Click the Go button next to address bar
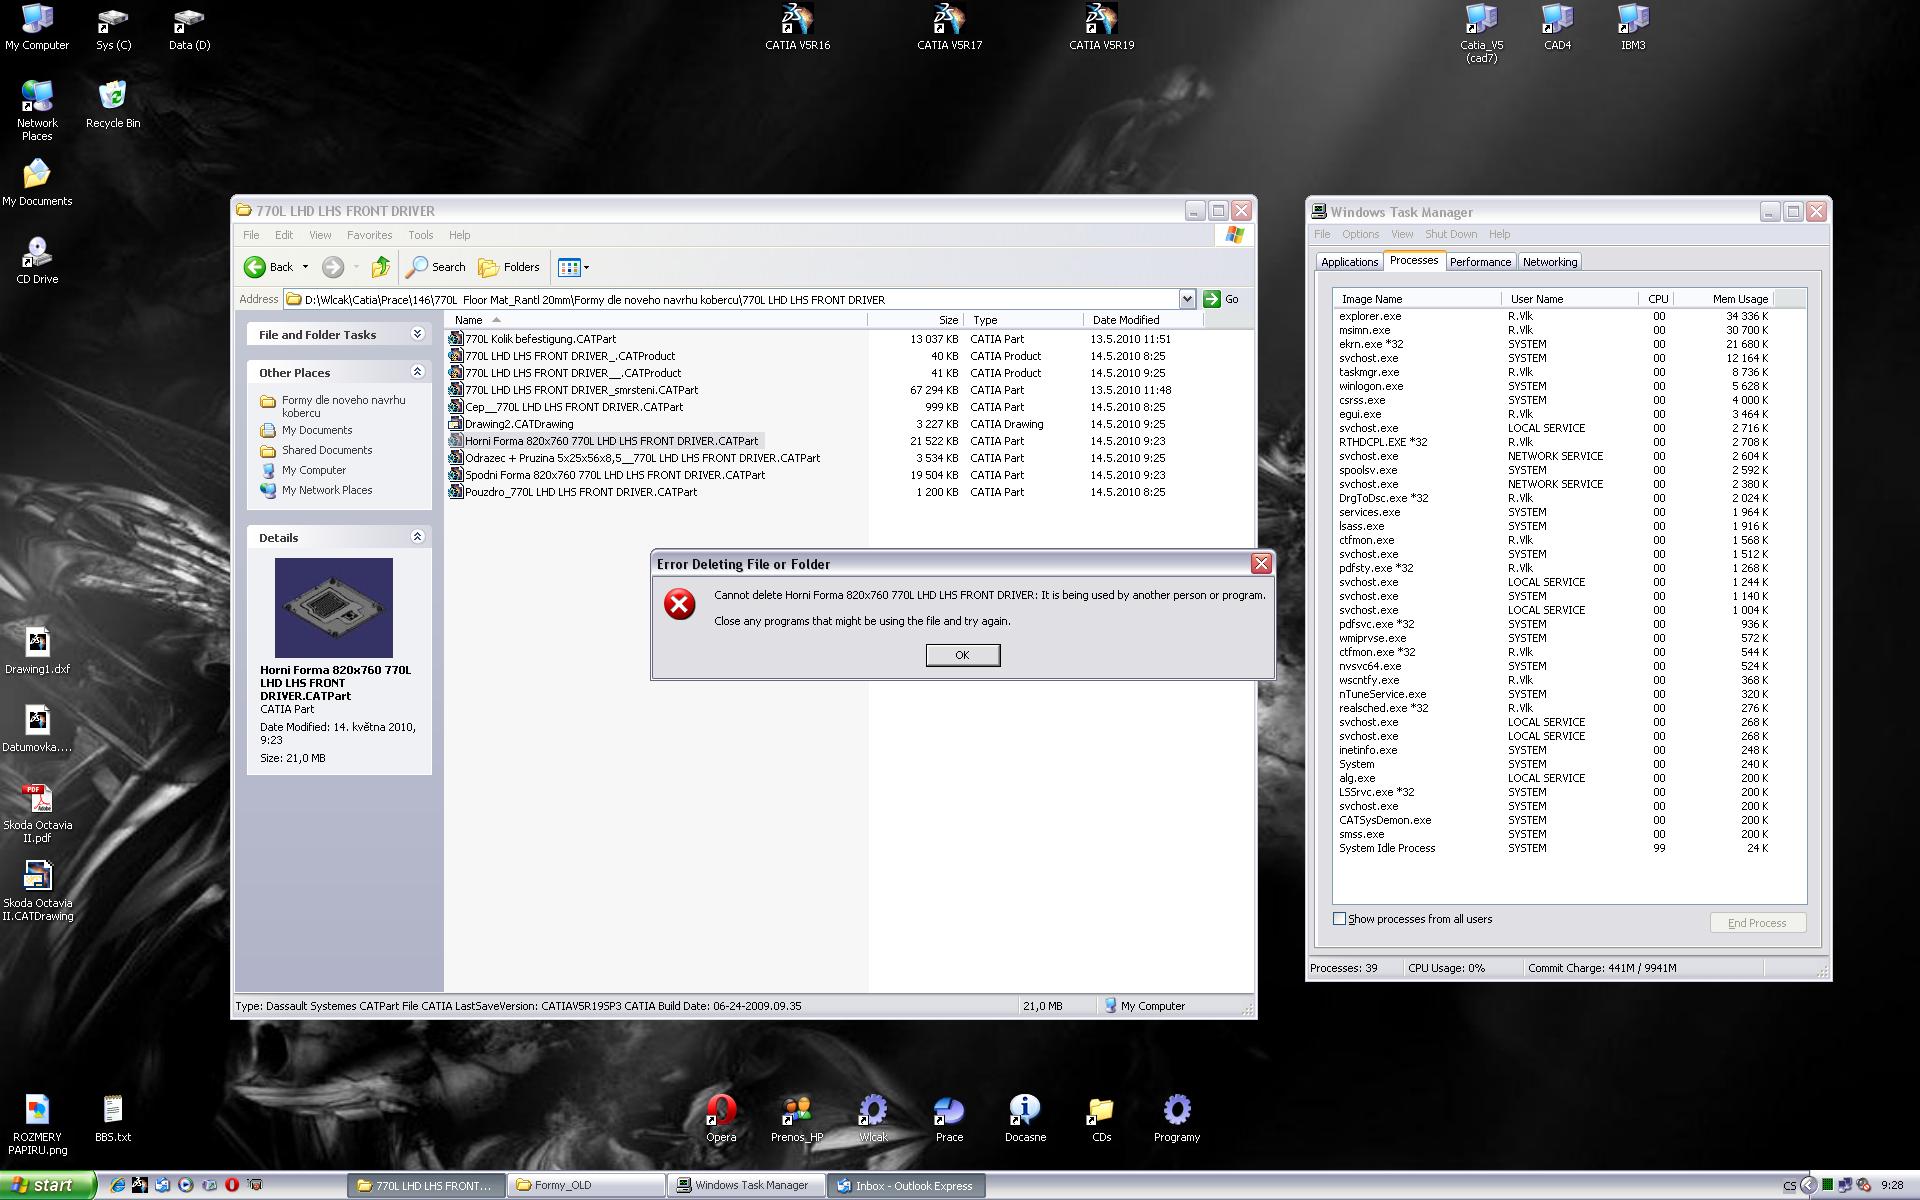This screenshot has width=1920, height=1200. tap(1221, 299)
